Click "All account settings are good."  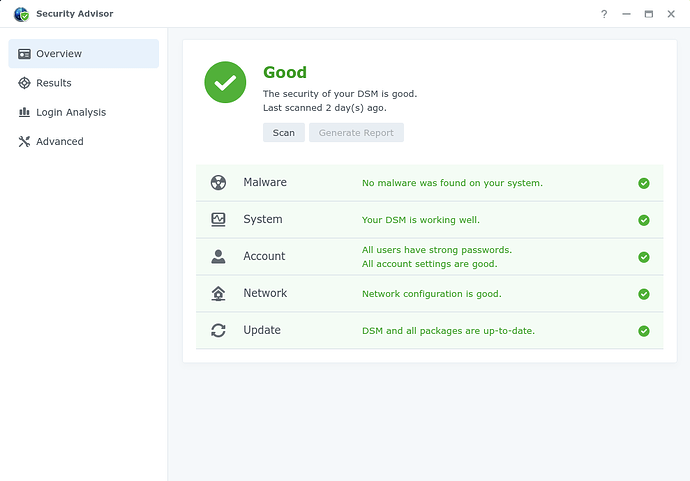point(429,264)
